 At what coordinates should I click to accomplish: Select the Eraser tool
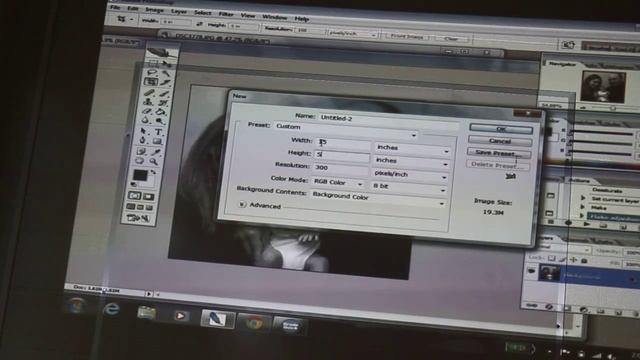tap(148, 111)
